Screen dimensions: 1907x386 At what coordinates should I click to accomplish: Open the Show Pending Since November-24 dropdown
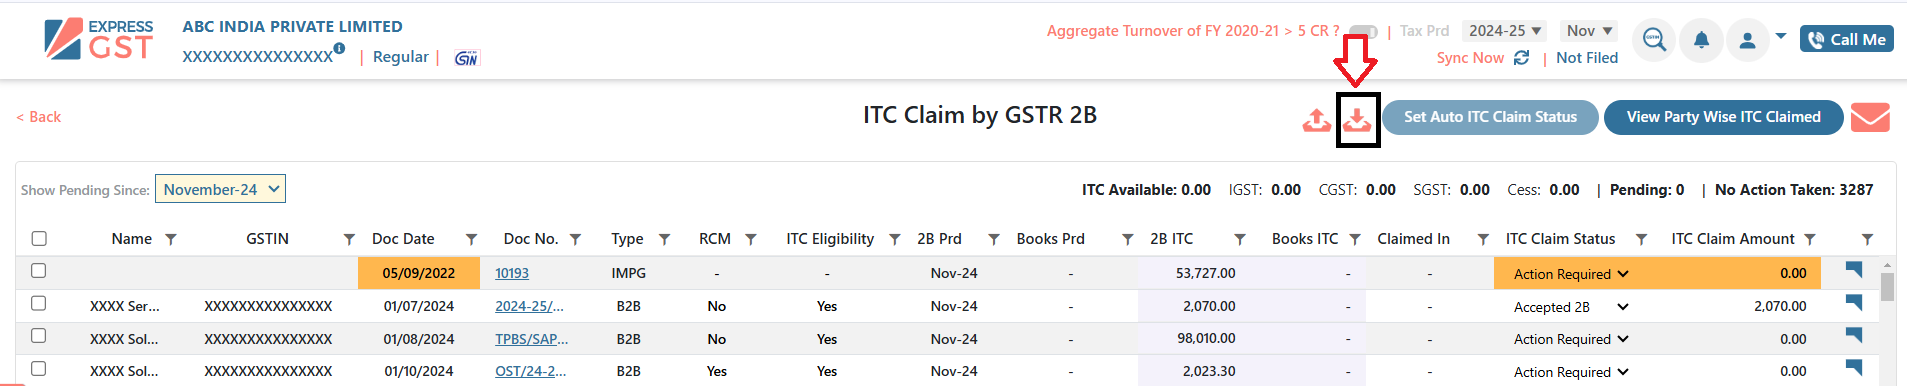pos(220,189)
